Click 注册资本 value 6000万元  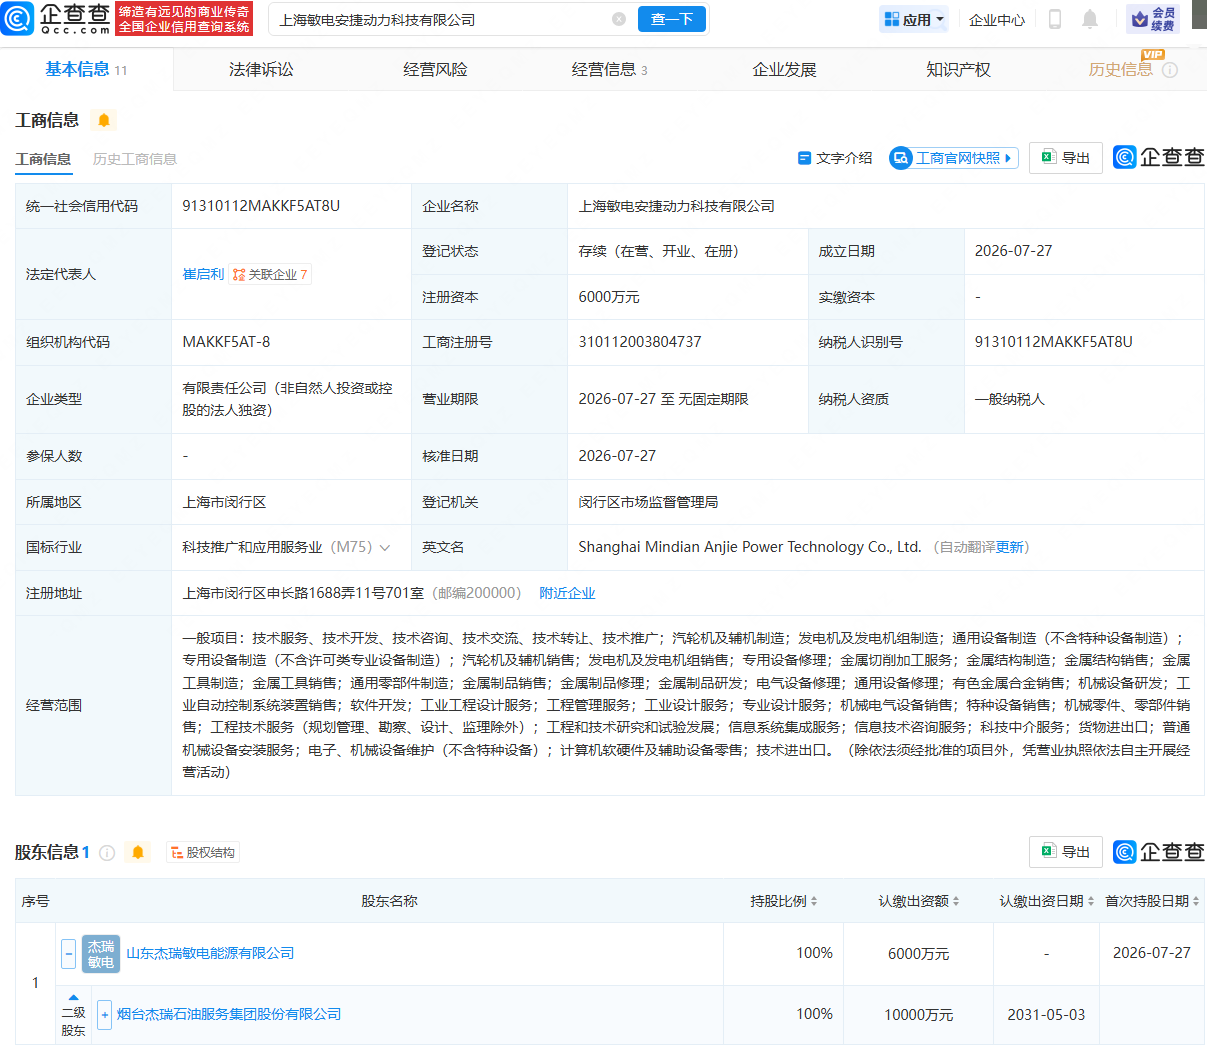(x=609, y=297)
